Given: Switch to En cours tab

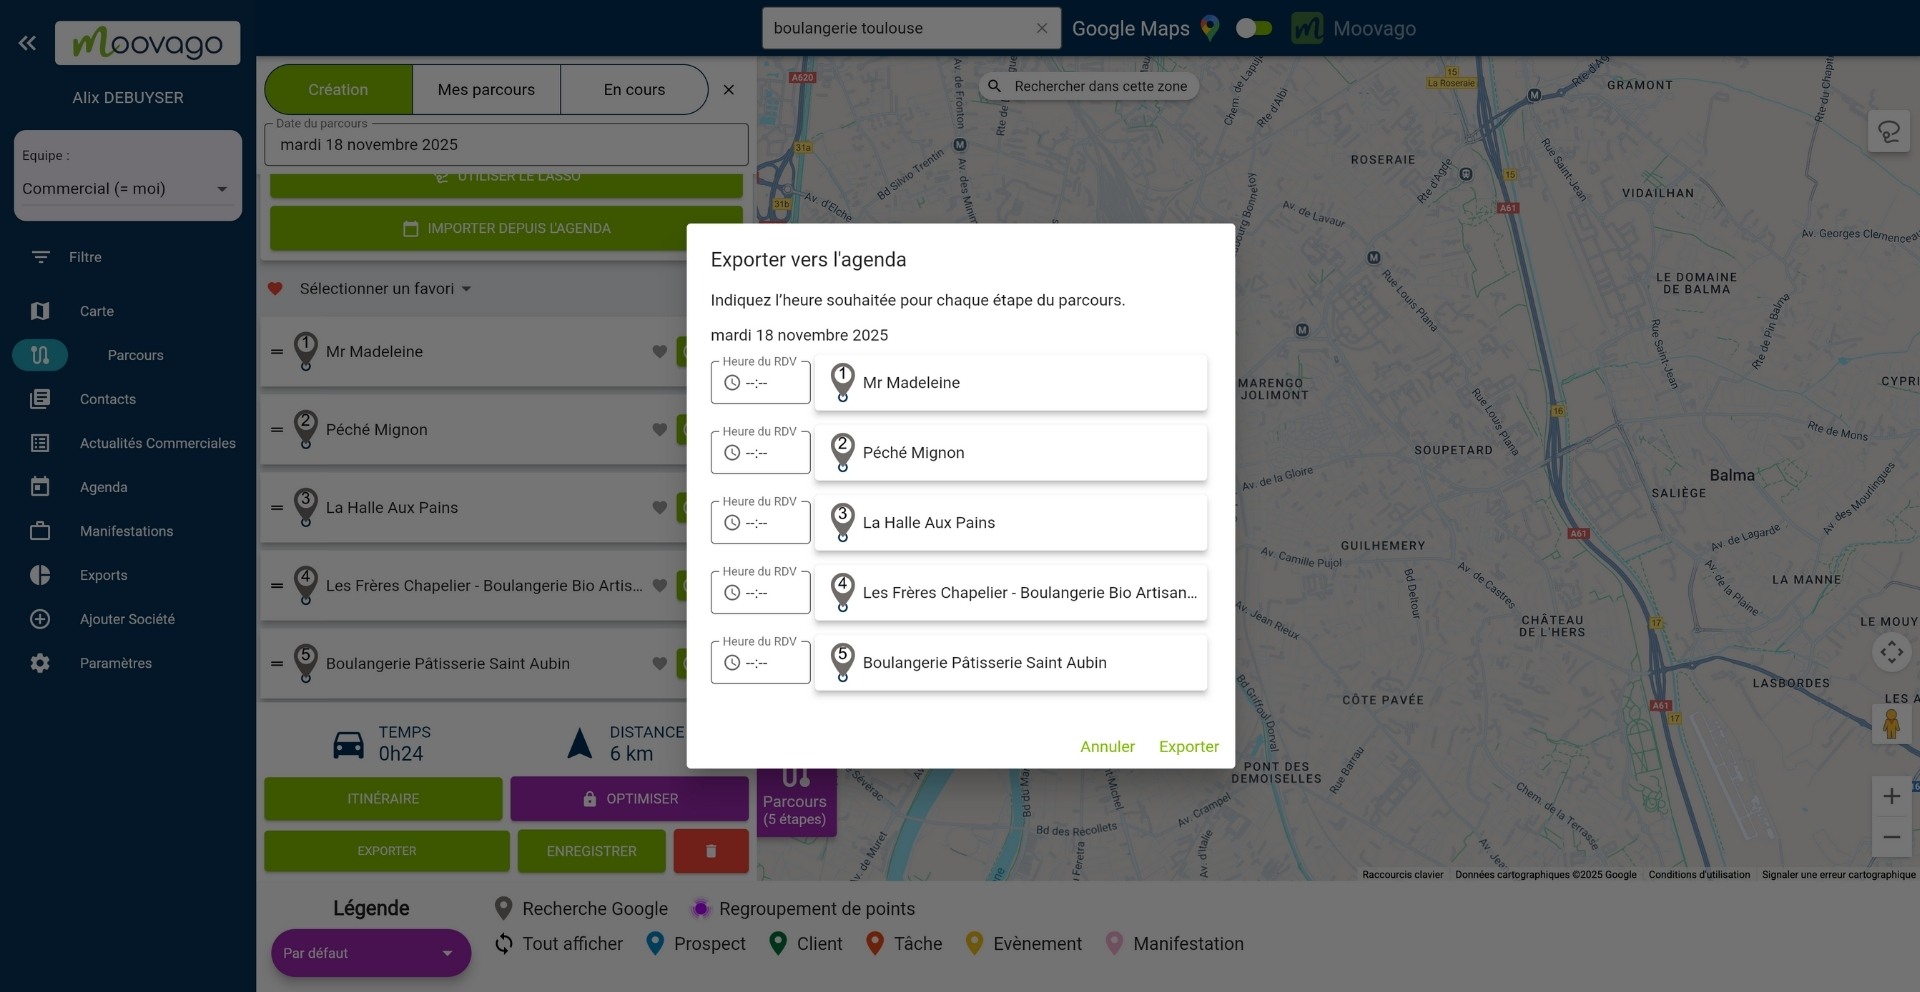Looking at the screenshot, I should [634, 90].
